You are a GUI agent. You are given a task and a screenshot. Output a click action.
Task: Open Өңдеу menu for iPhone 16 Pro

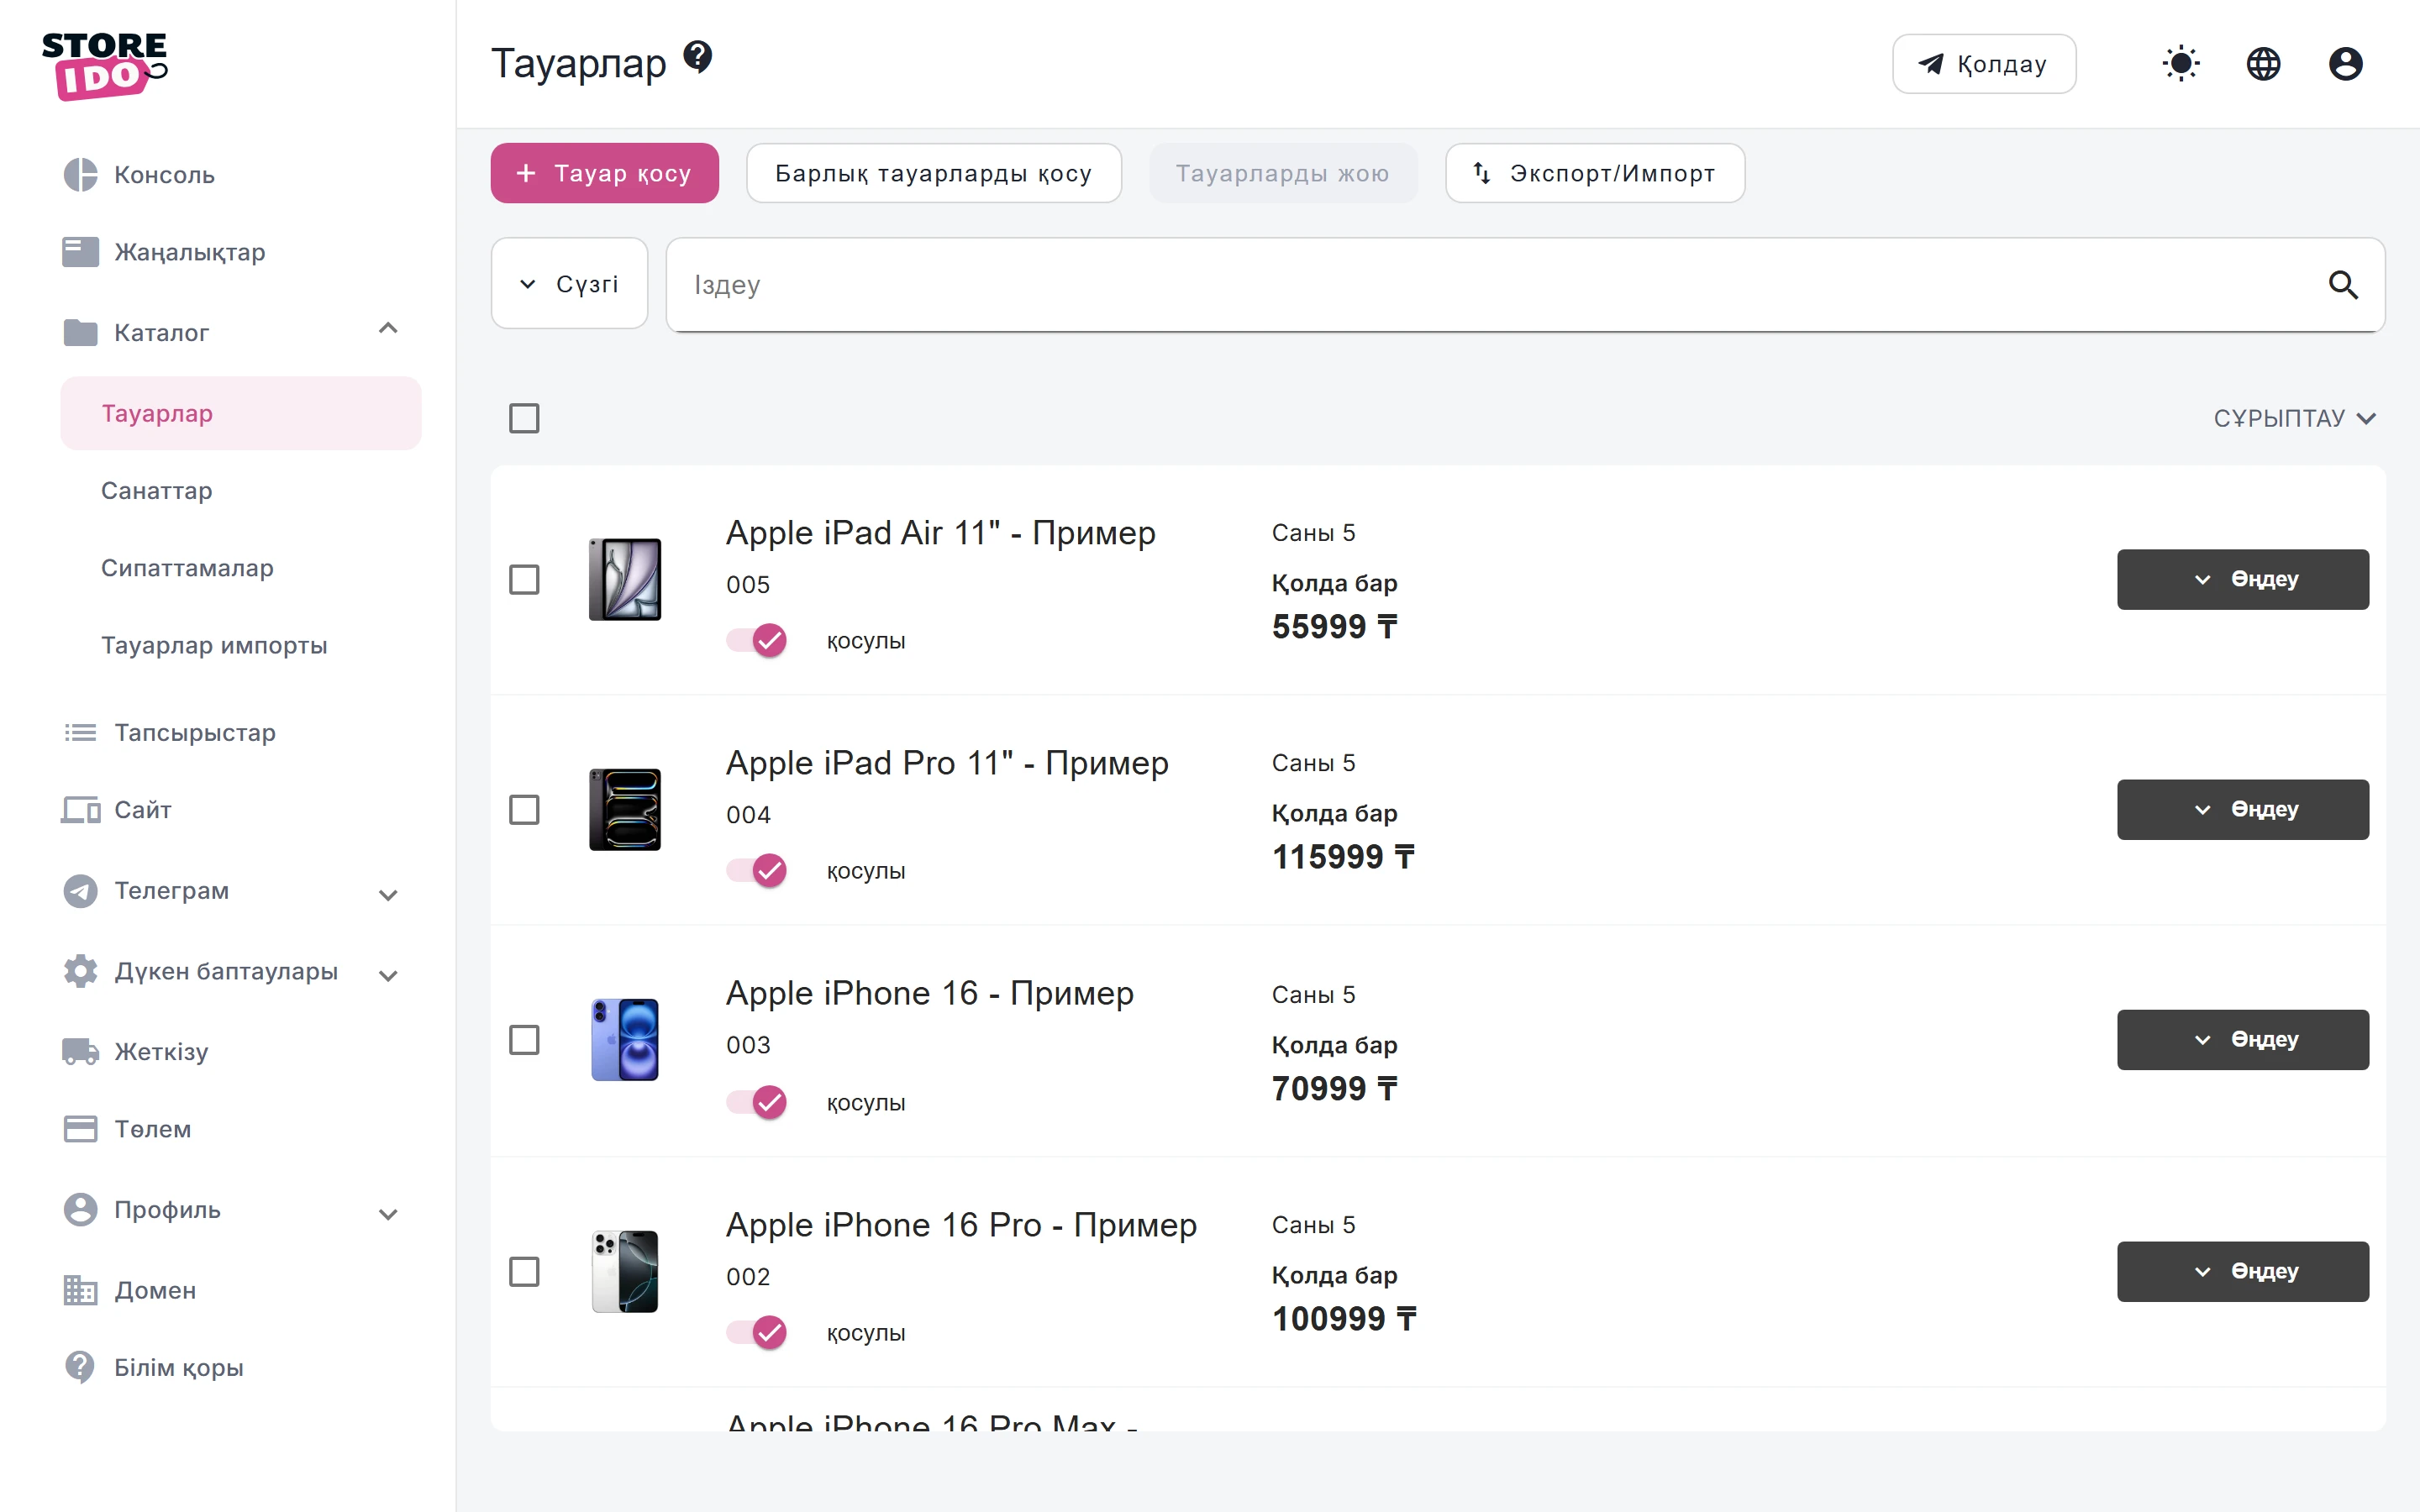pos(2242,1271)
